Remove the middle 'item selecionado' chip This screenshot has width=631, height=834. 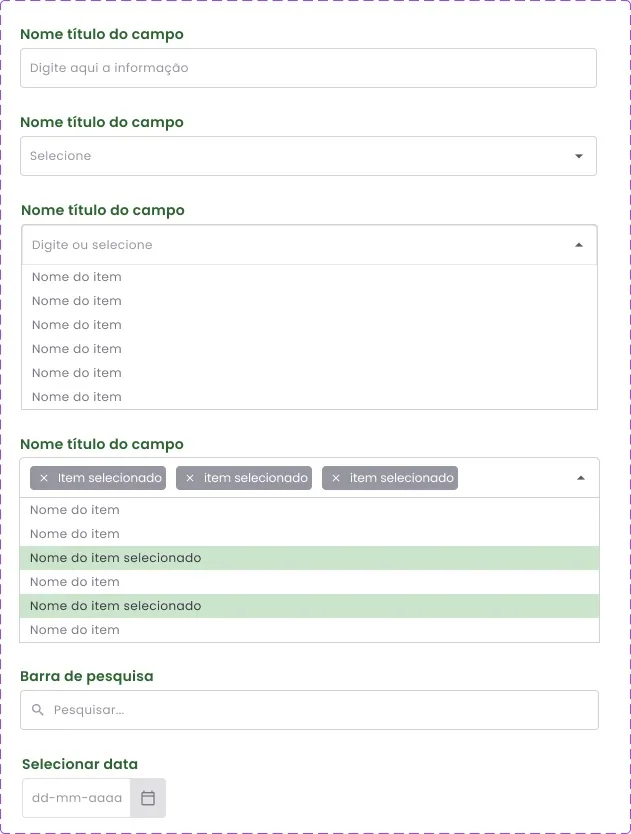coord(190,478)
